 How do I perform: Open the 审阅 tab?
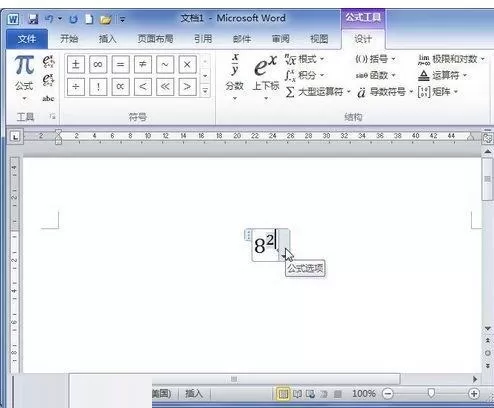click(x=281, y=39)
